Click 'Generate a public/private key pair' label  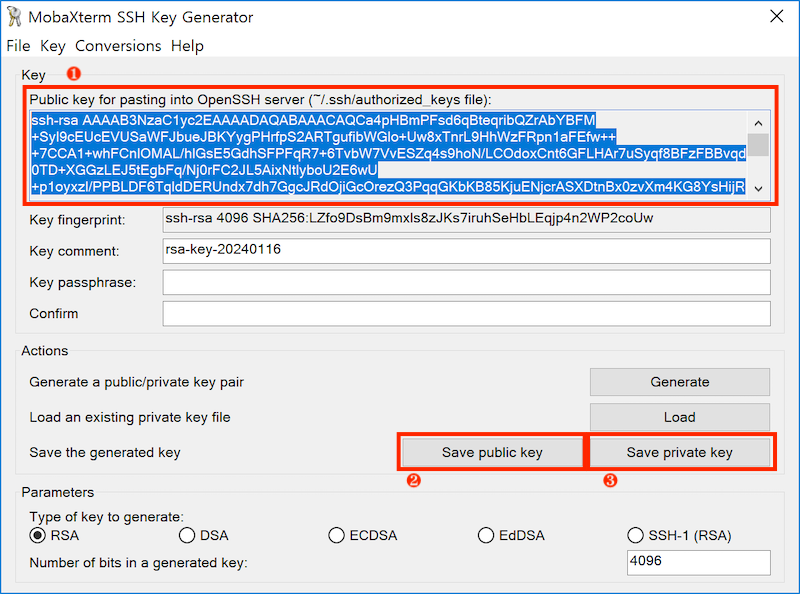click(x=136, y=382)
